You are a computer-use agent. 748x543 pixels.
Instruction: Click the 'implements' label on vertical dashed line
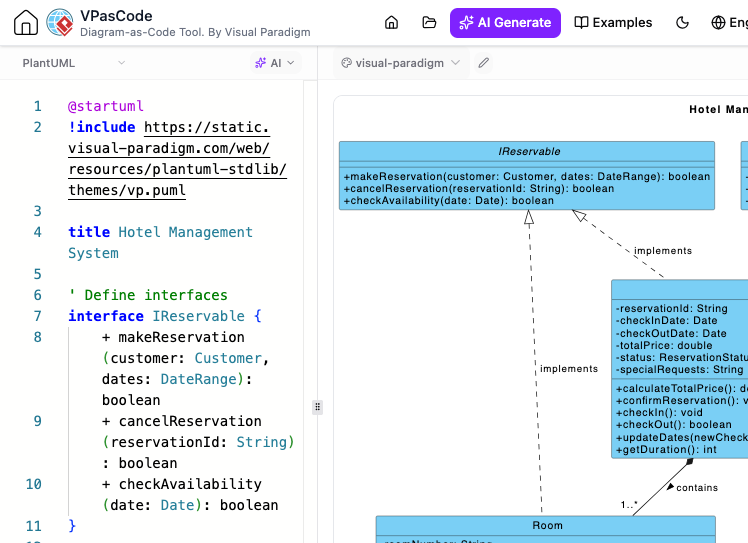coord(569,369)
